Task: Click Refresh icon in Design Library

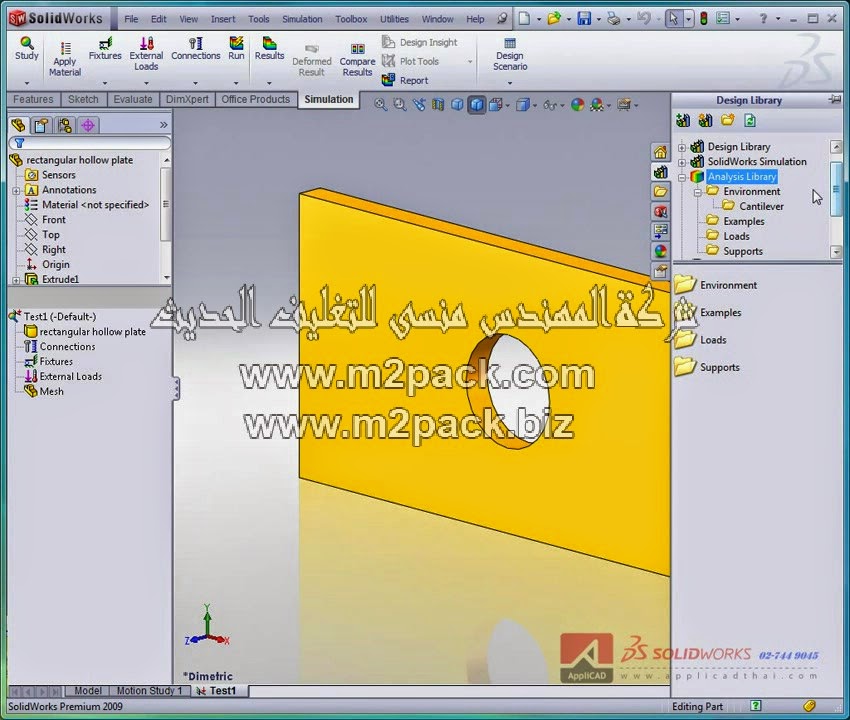Action: pos(750,120)
